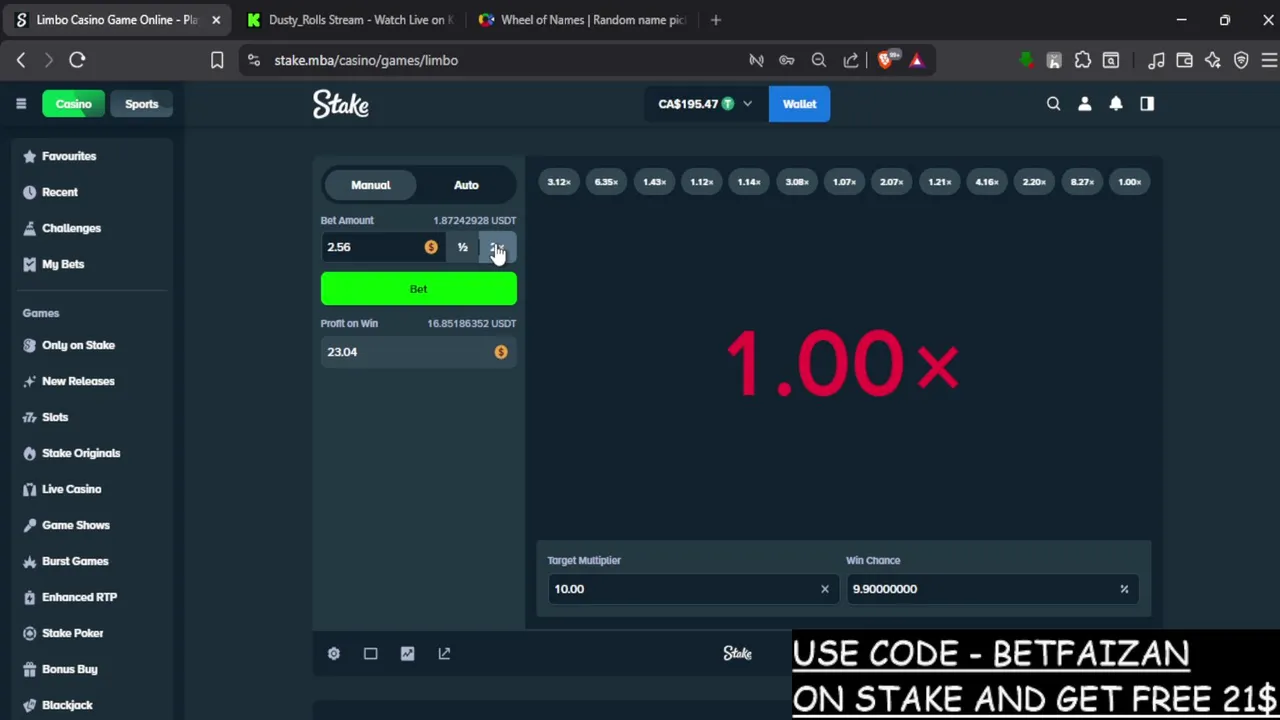The height and width of the screenshot is (720, 1280).
Task: Switch to Manual betting mode
Action: tap(371, 185)
